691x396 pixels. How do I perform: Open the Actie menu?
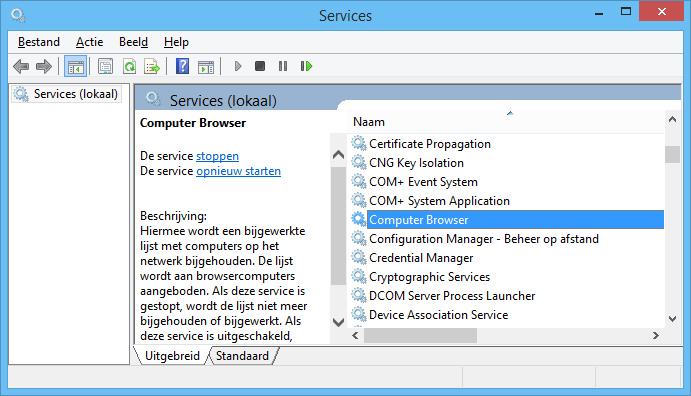click(89, 42)
